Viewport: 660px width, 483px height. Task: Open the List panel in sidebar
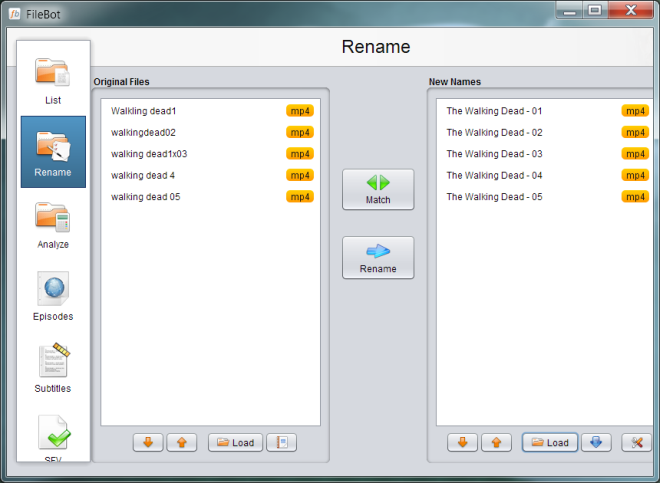(x=53, y=80)
